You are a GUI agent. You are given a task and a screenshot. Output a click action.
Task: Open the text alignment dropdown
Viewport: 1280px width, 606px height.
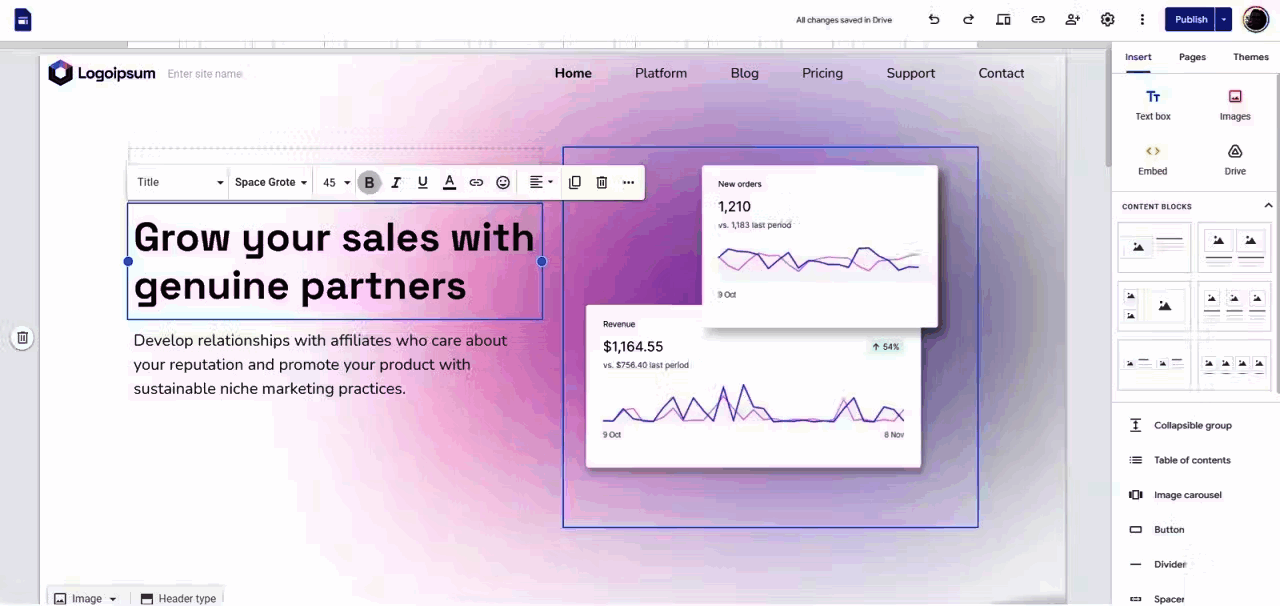click(541, 182)
